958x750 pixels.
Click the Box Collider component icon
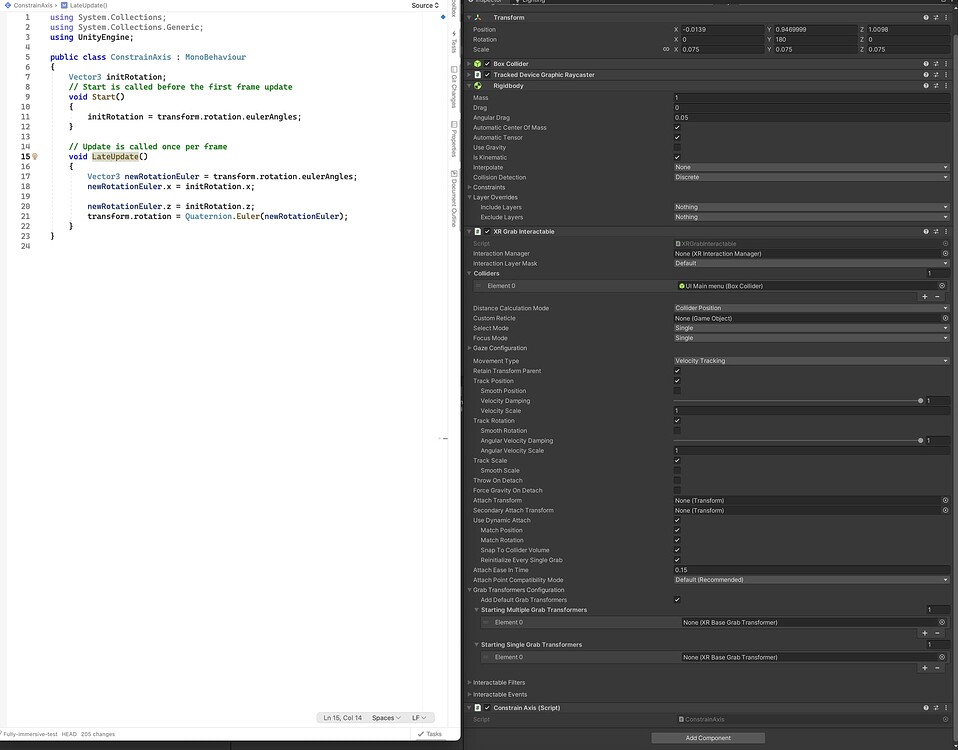[477, 63]
